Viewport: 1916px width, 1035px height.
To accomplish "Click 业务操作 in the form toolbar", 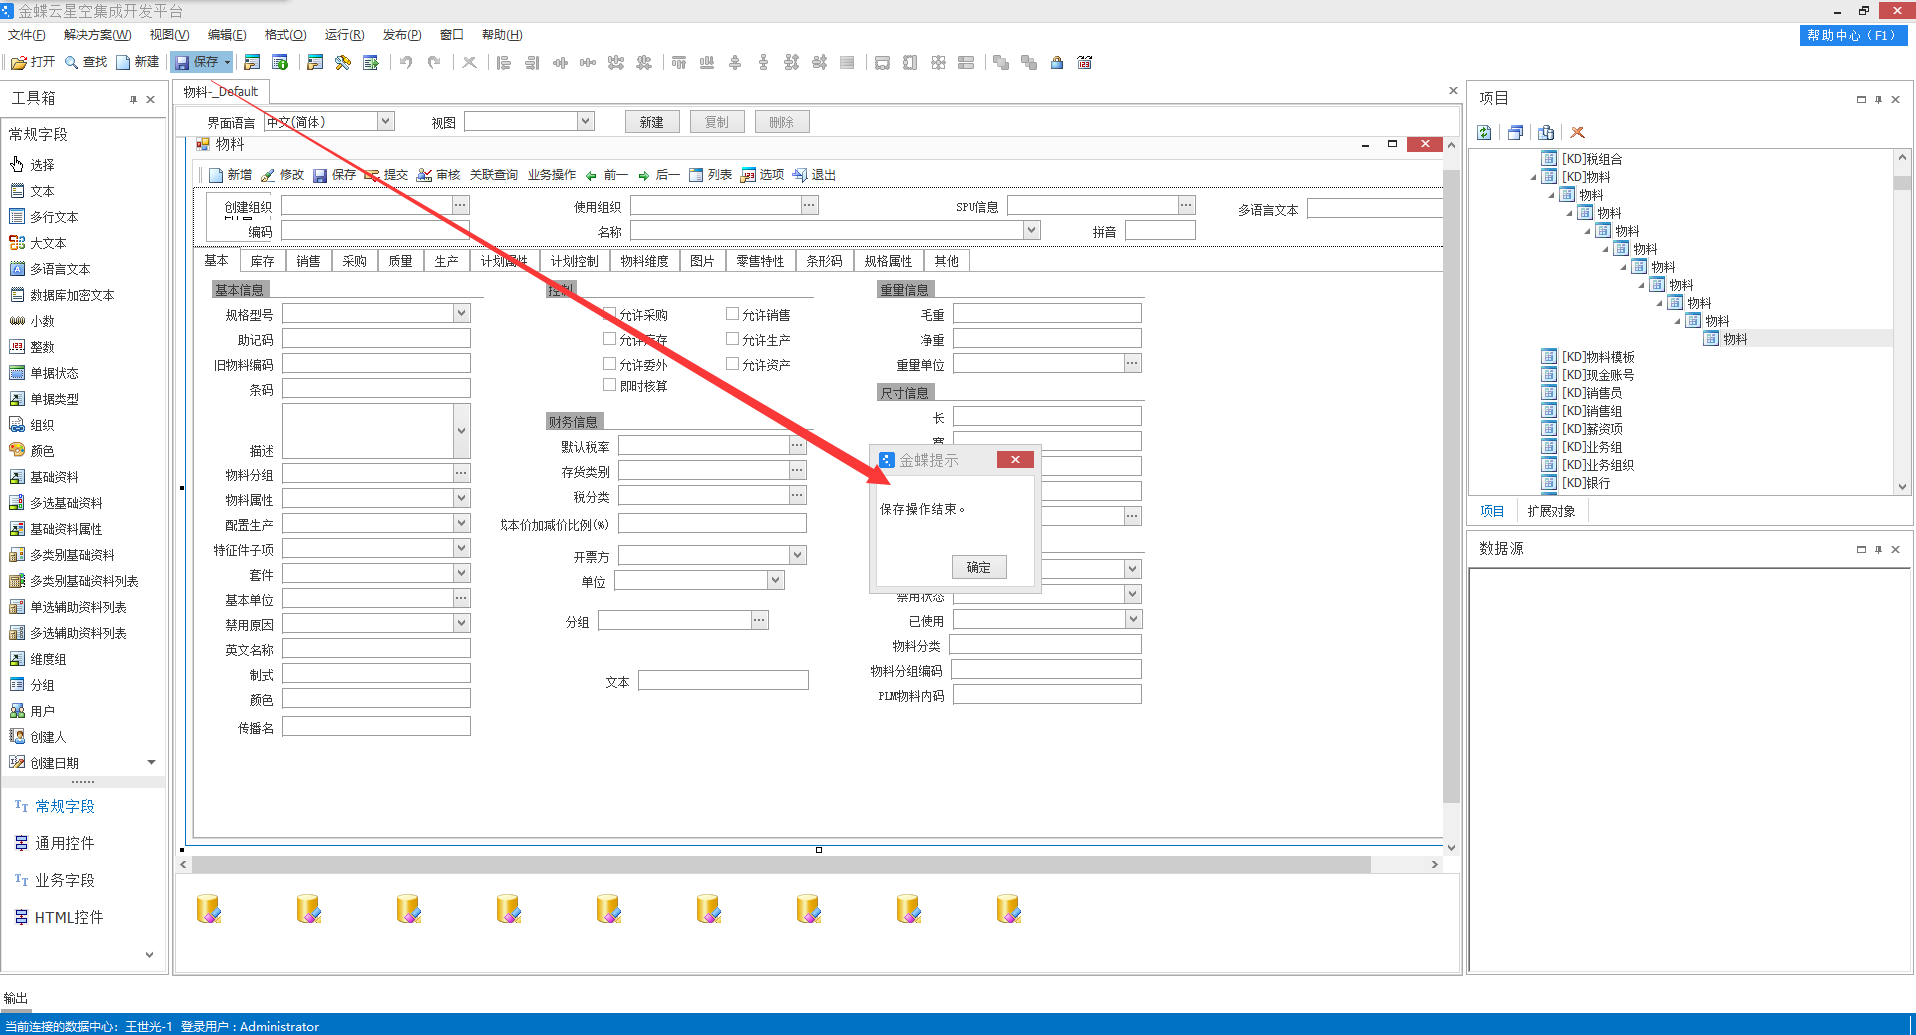I will [552, 175].
